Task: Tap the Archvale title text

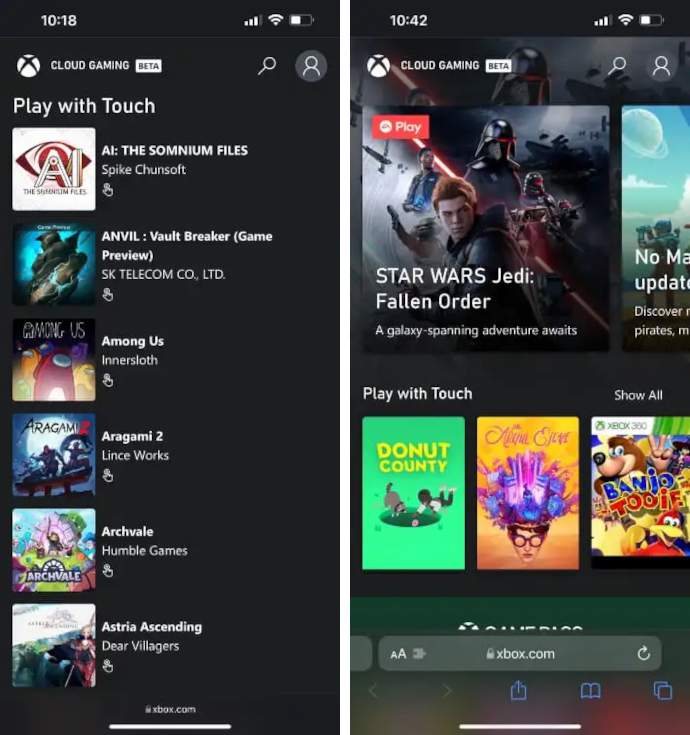Action: [128, 532]
